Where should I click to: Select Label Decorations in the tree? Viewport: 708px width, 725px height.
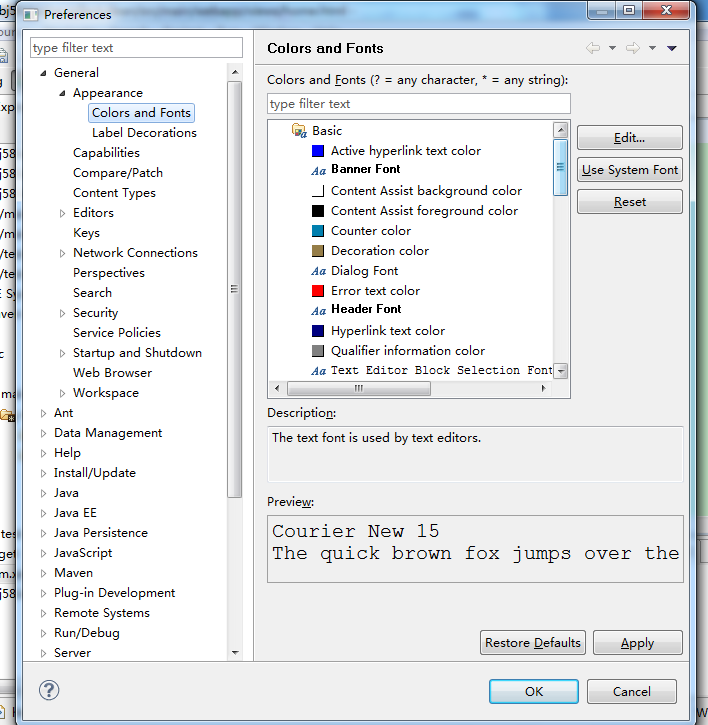coord(144,133)
